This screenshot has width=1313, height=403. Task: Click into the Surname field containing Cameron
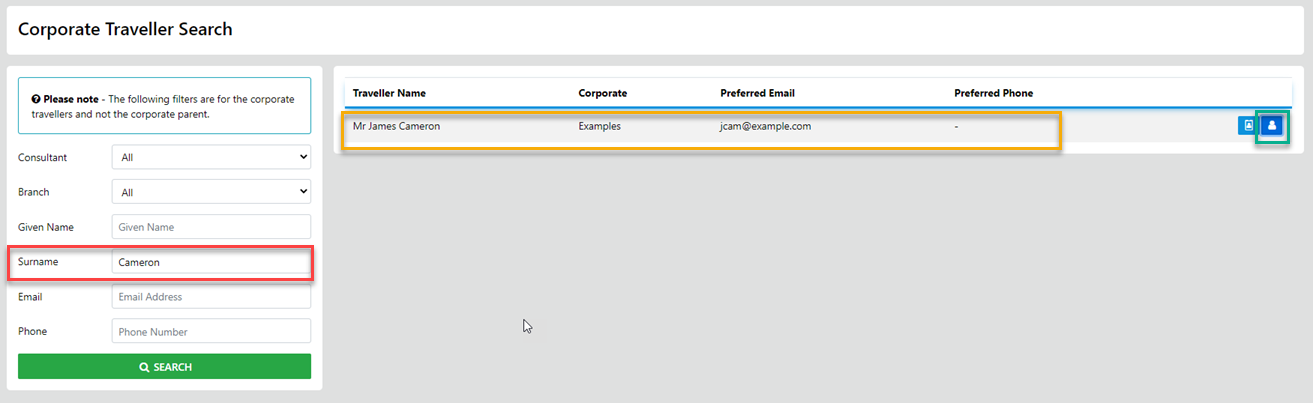click(x=211, y=262)
